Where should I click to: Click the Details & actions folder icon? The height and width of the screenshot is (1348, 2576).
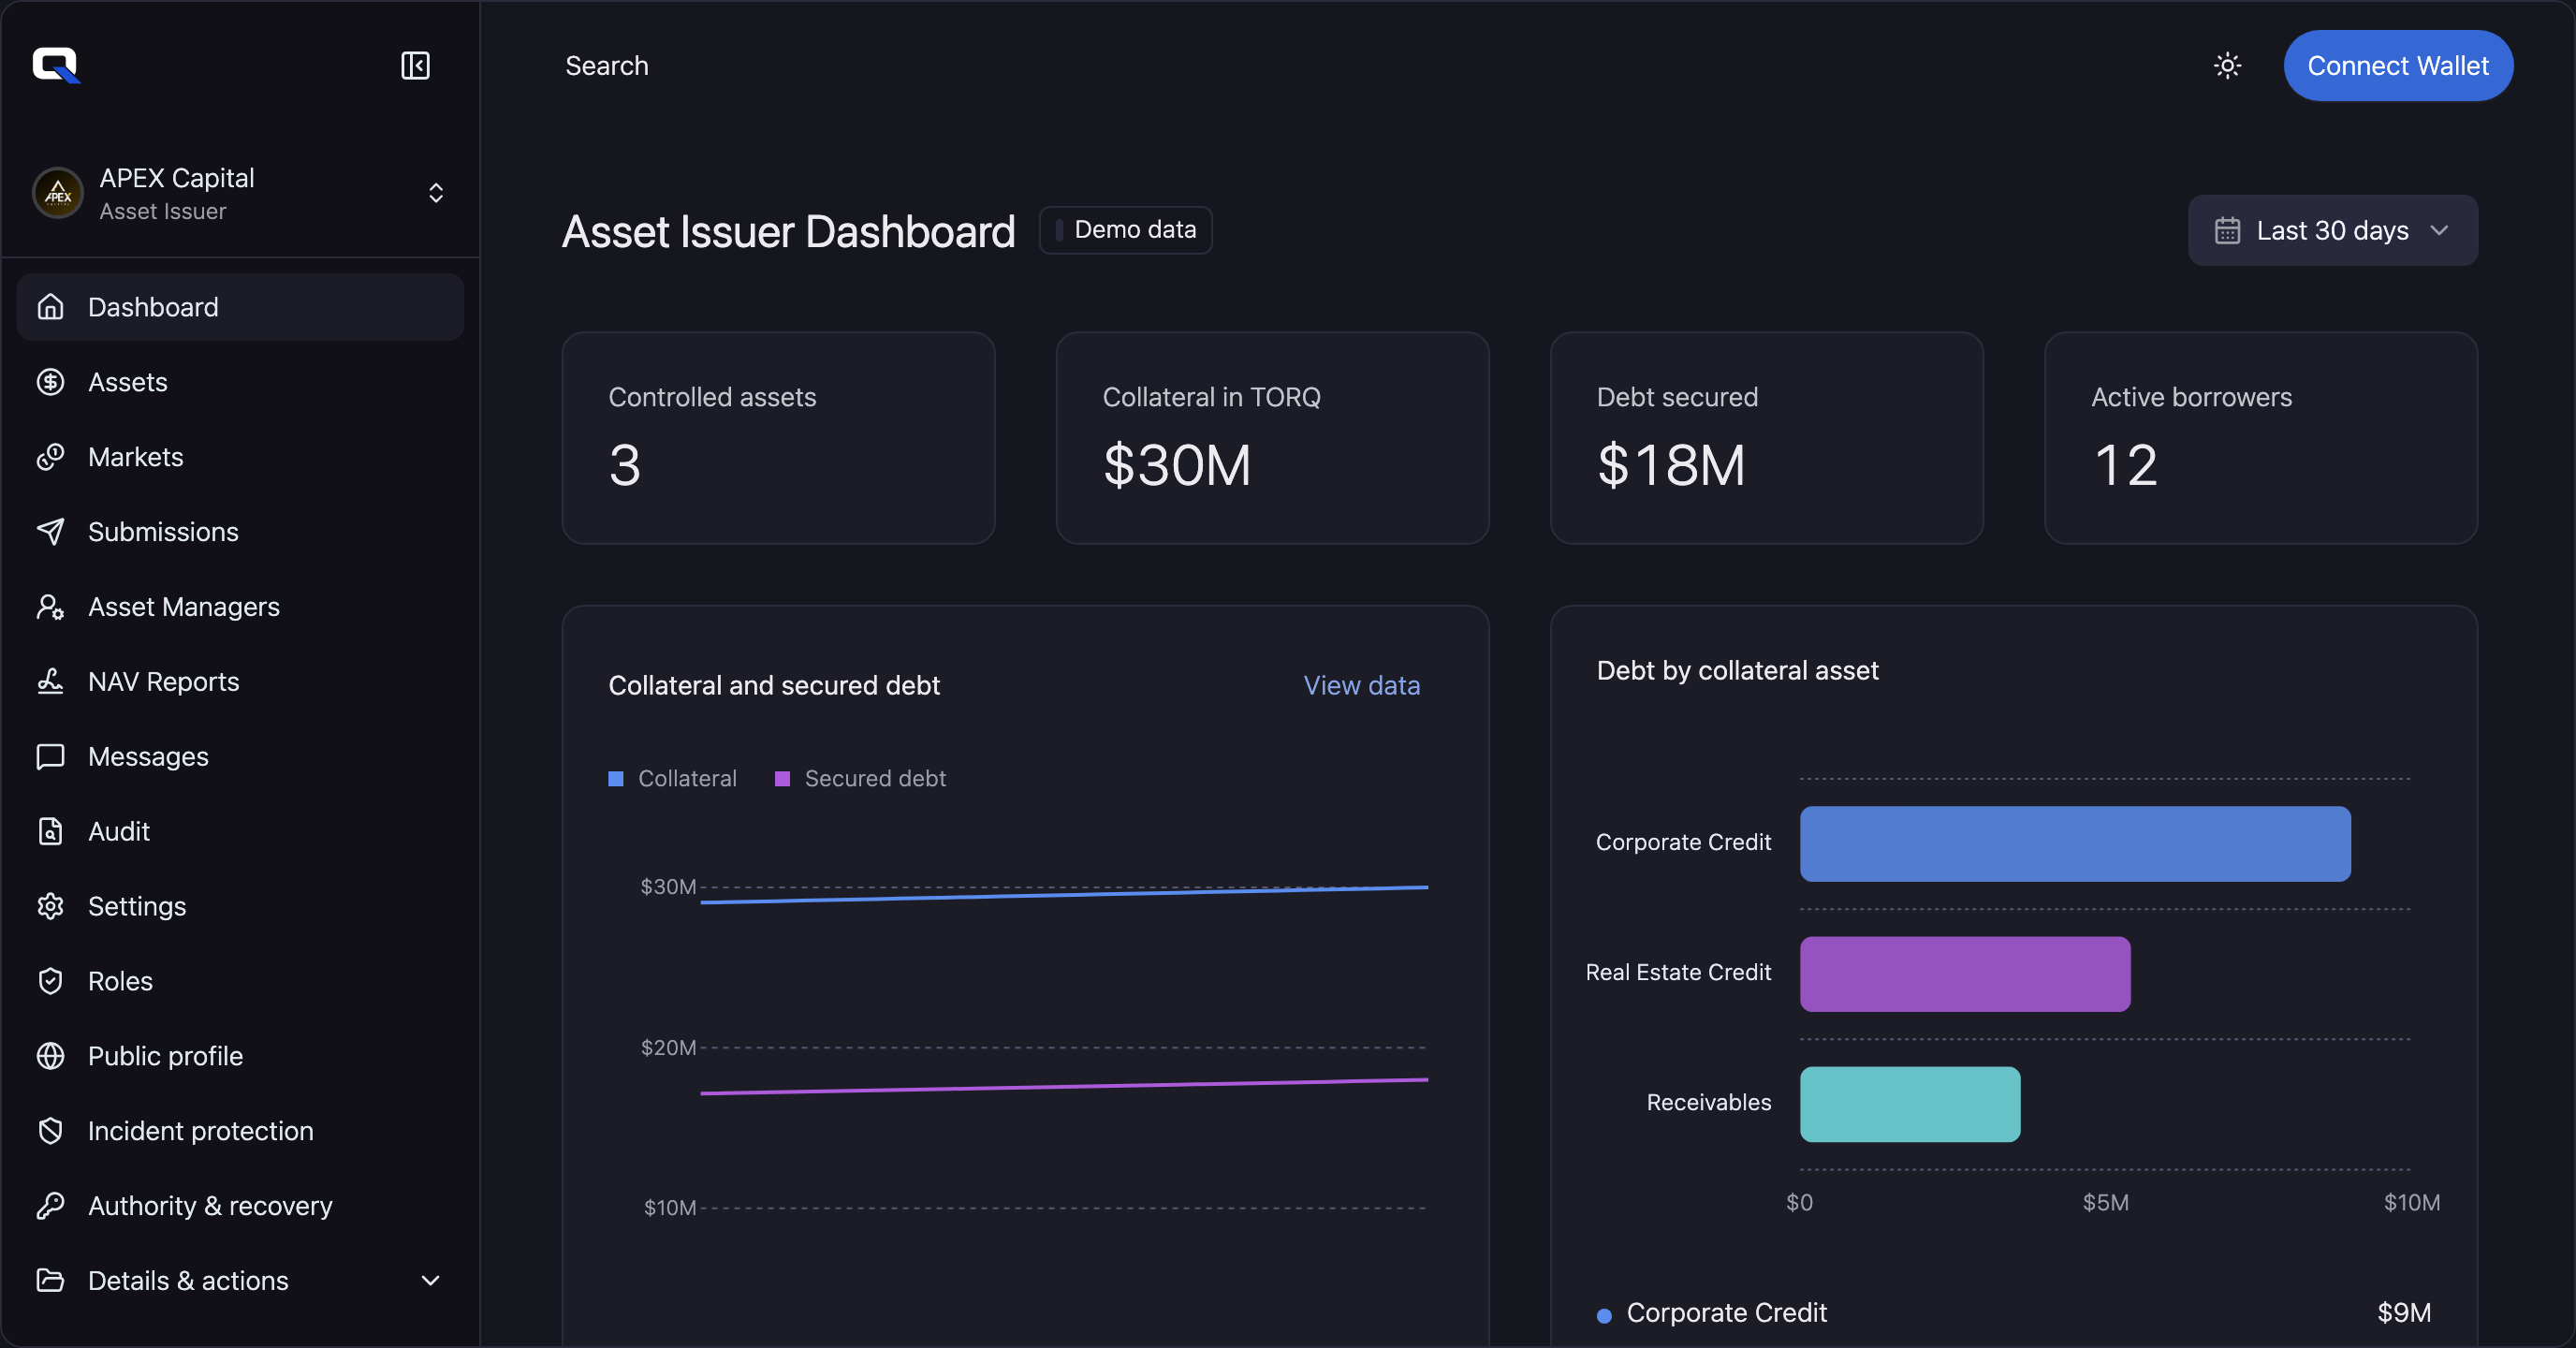click(50, 1281)
